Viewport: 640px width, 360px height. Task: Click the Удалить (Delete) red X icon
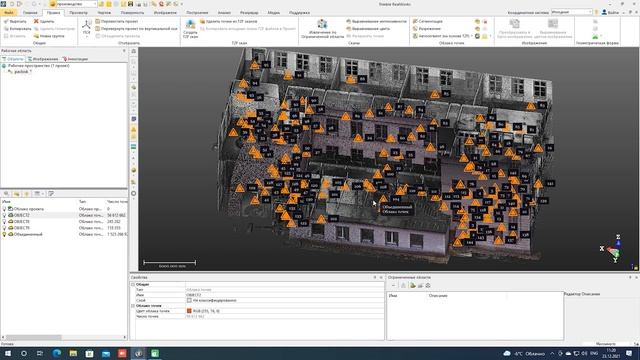[36, 21]
